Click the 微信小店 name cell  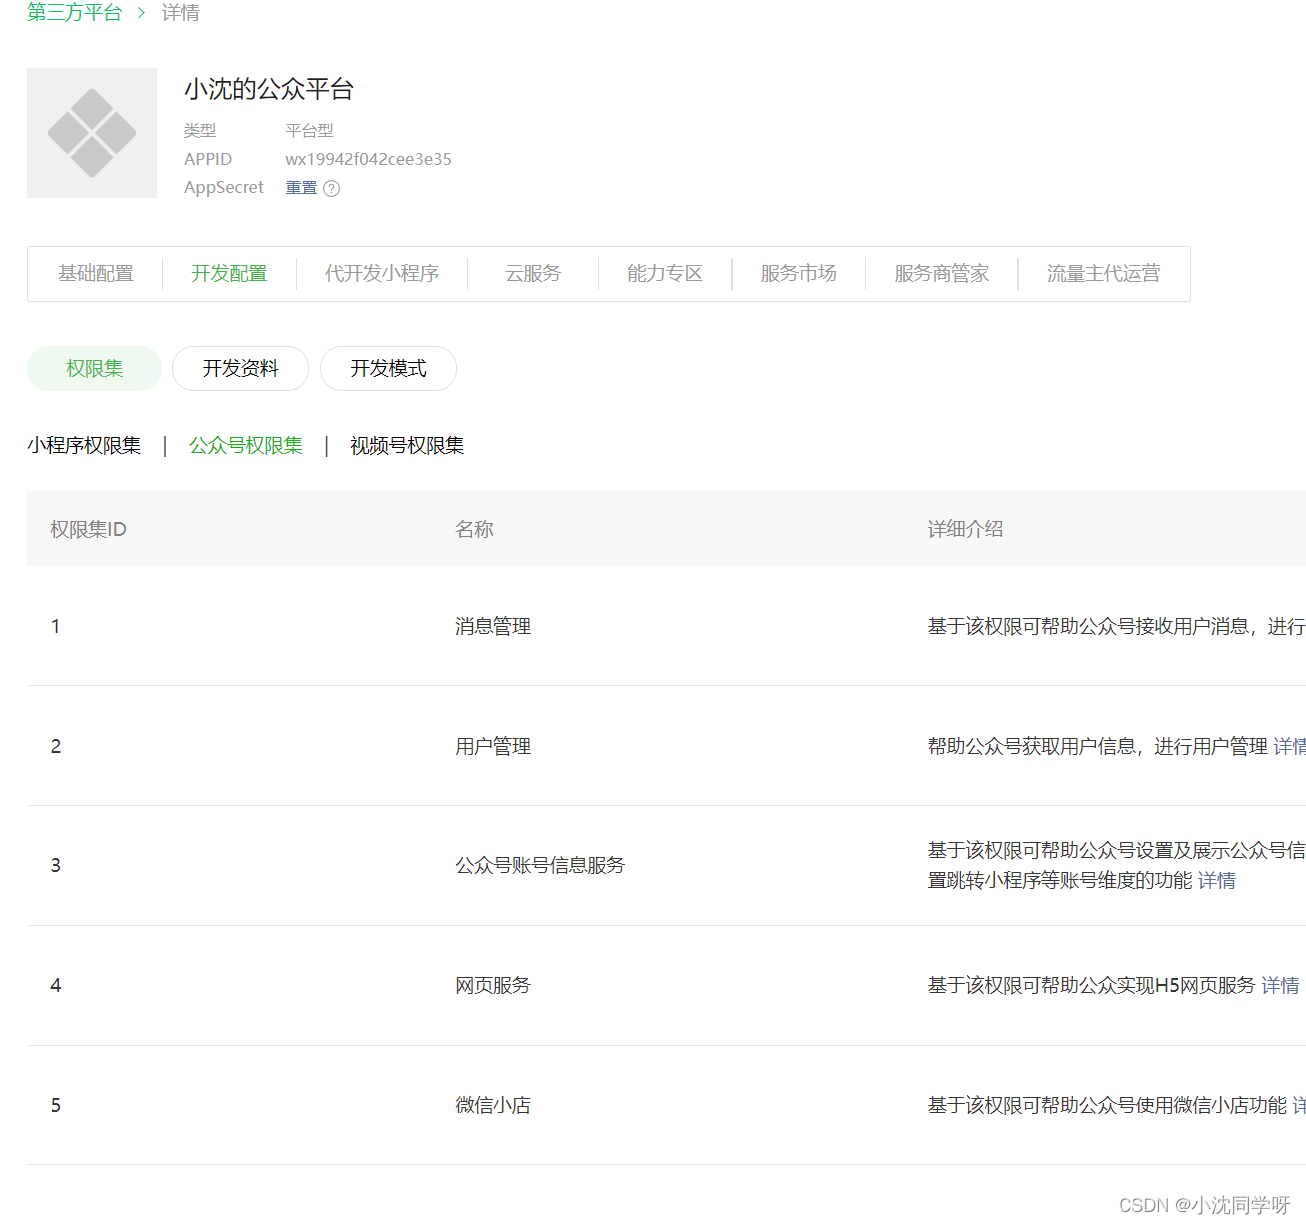click(493, 1106)
